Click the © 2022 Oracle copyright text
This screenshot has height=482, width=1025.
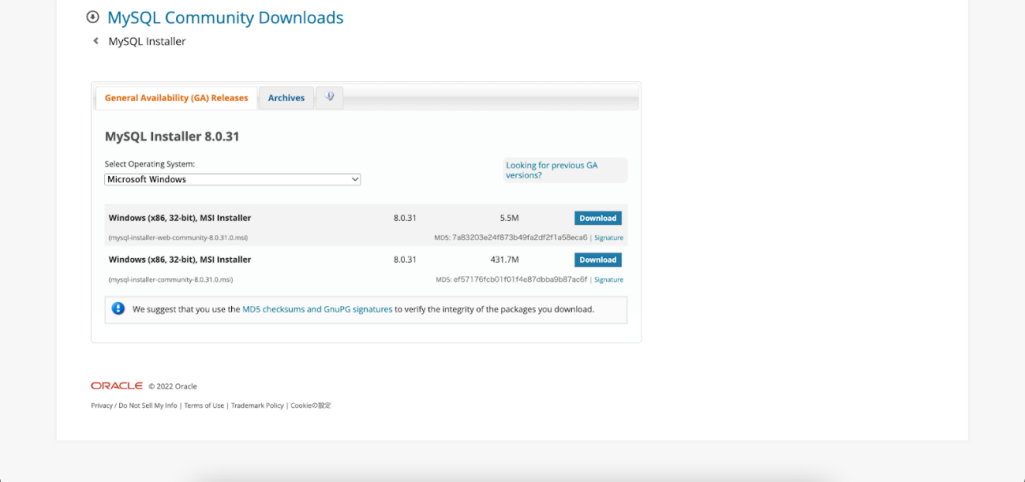pos(173,387)
